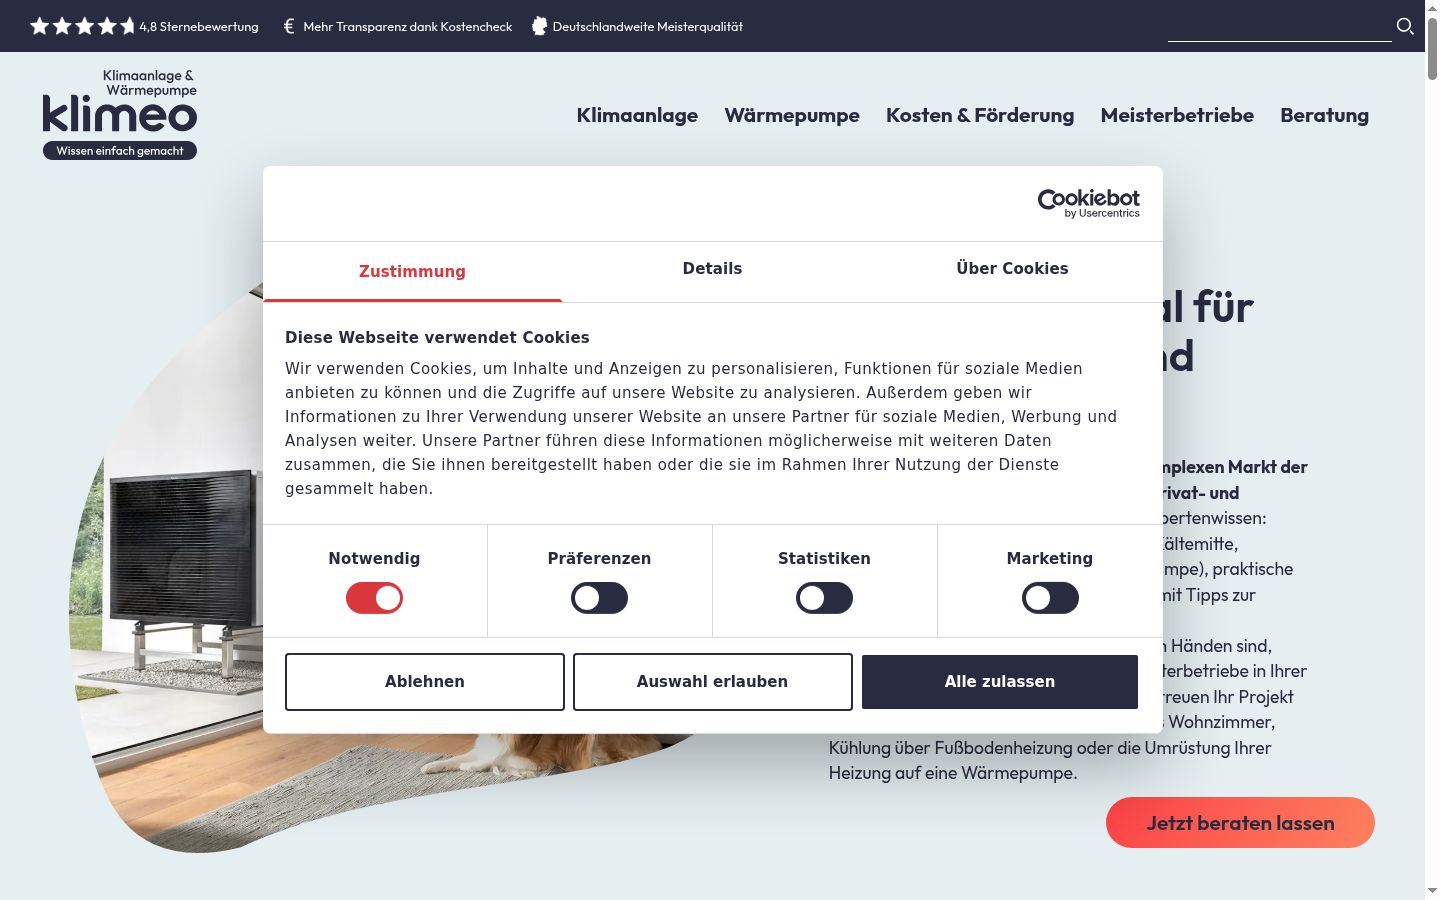Click the Ablehnen button
Viewport: 1440px width, 900px height.
425,682
